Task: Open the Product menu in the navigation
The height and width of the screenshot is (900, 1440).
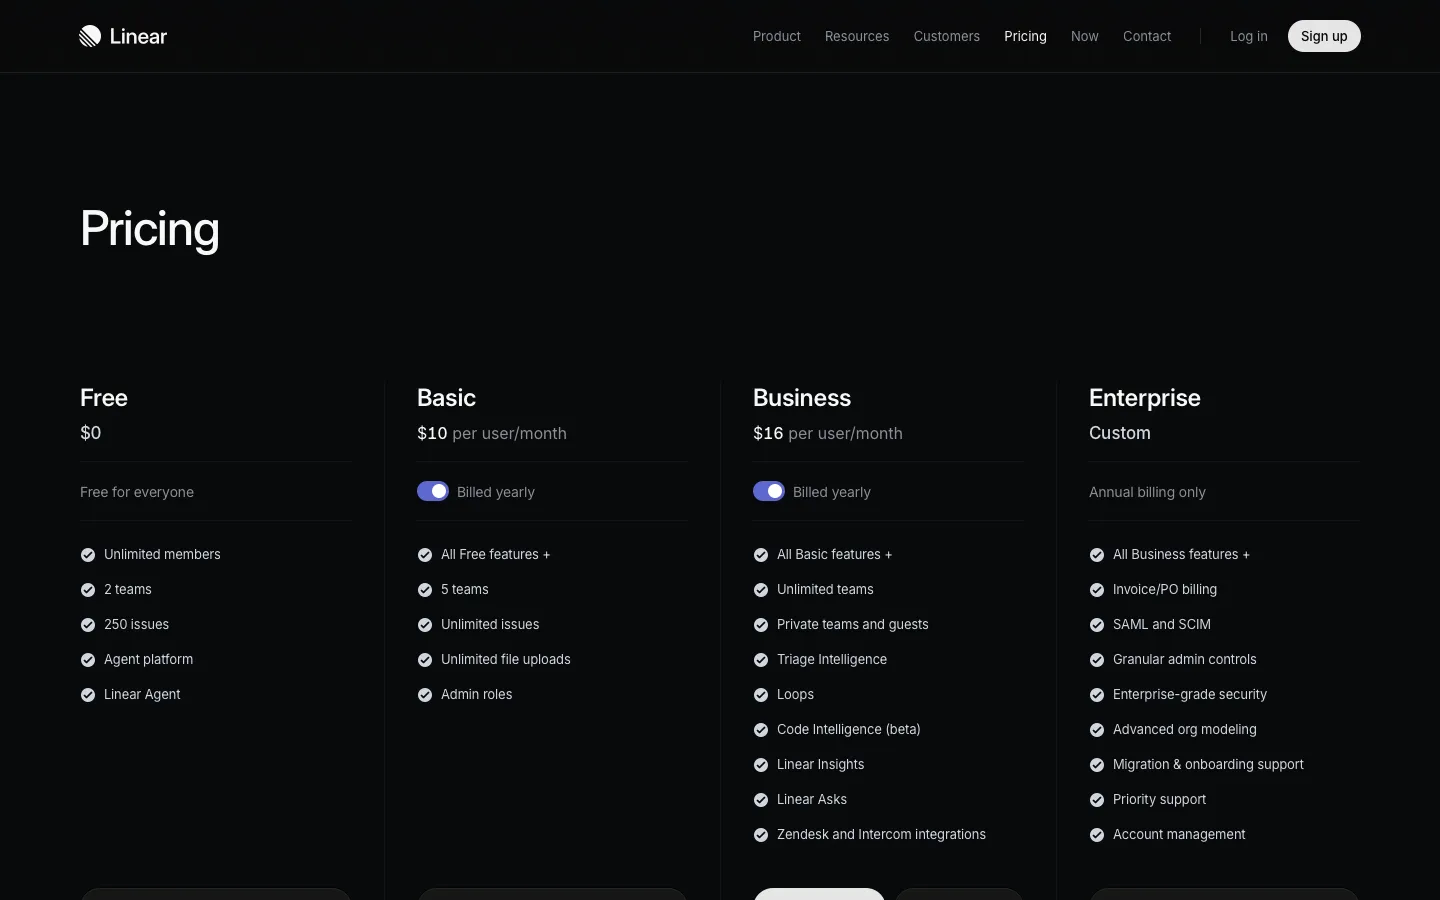Action: pyautogui.click(x=777, y=36)
